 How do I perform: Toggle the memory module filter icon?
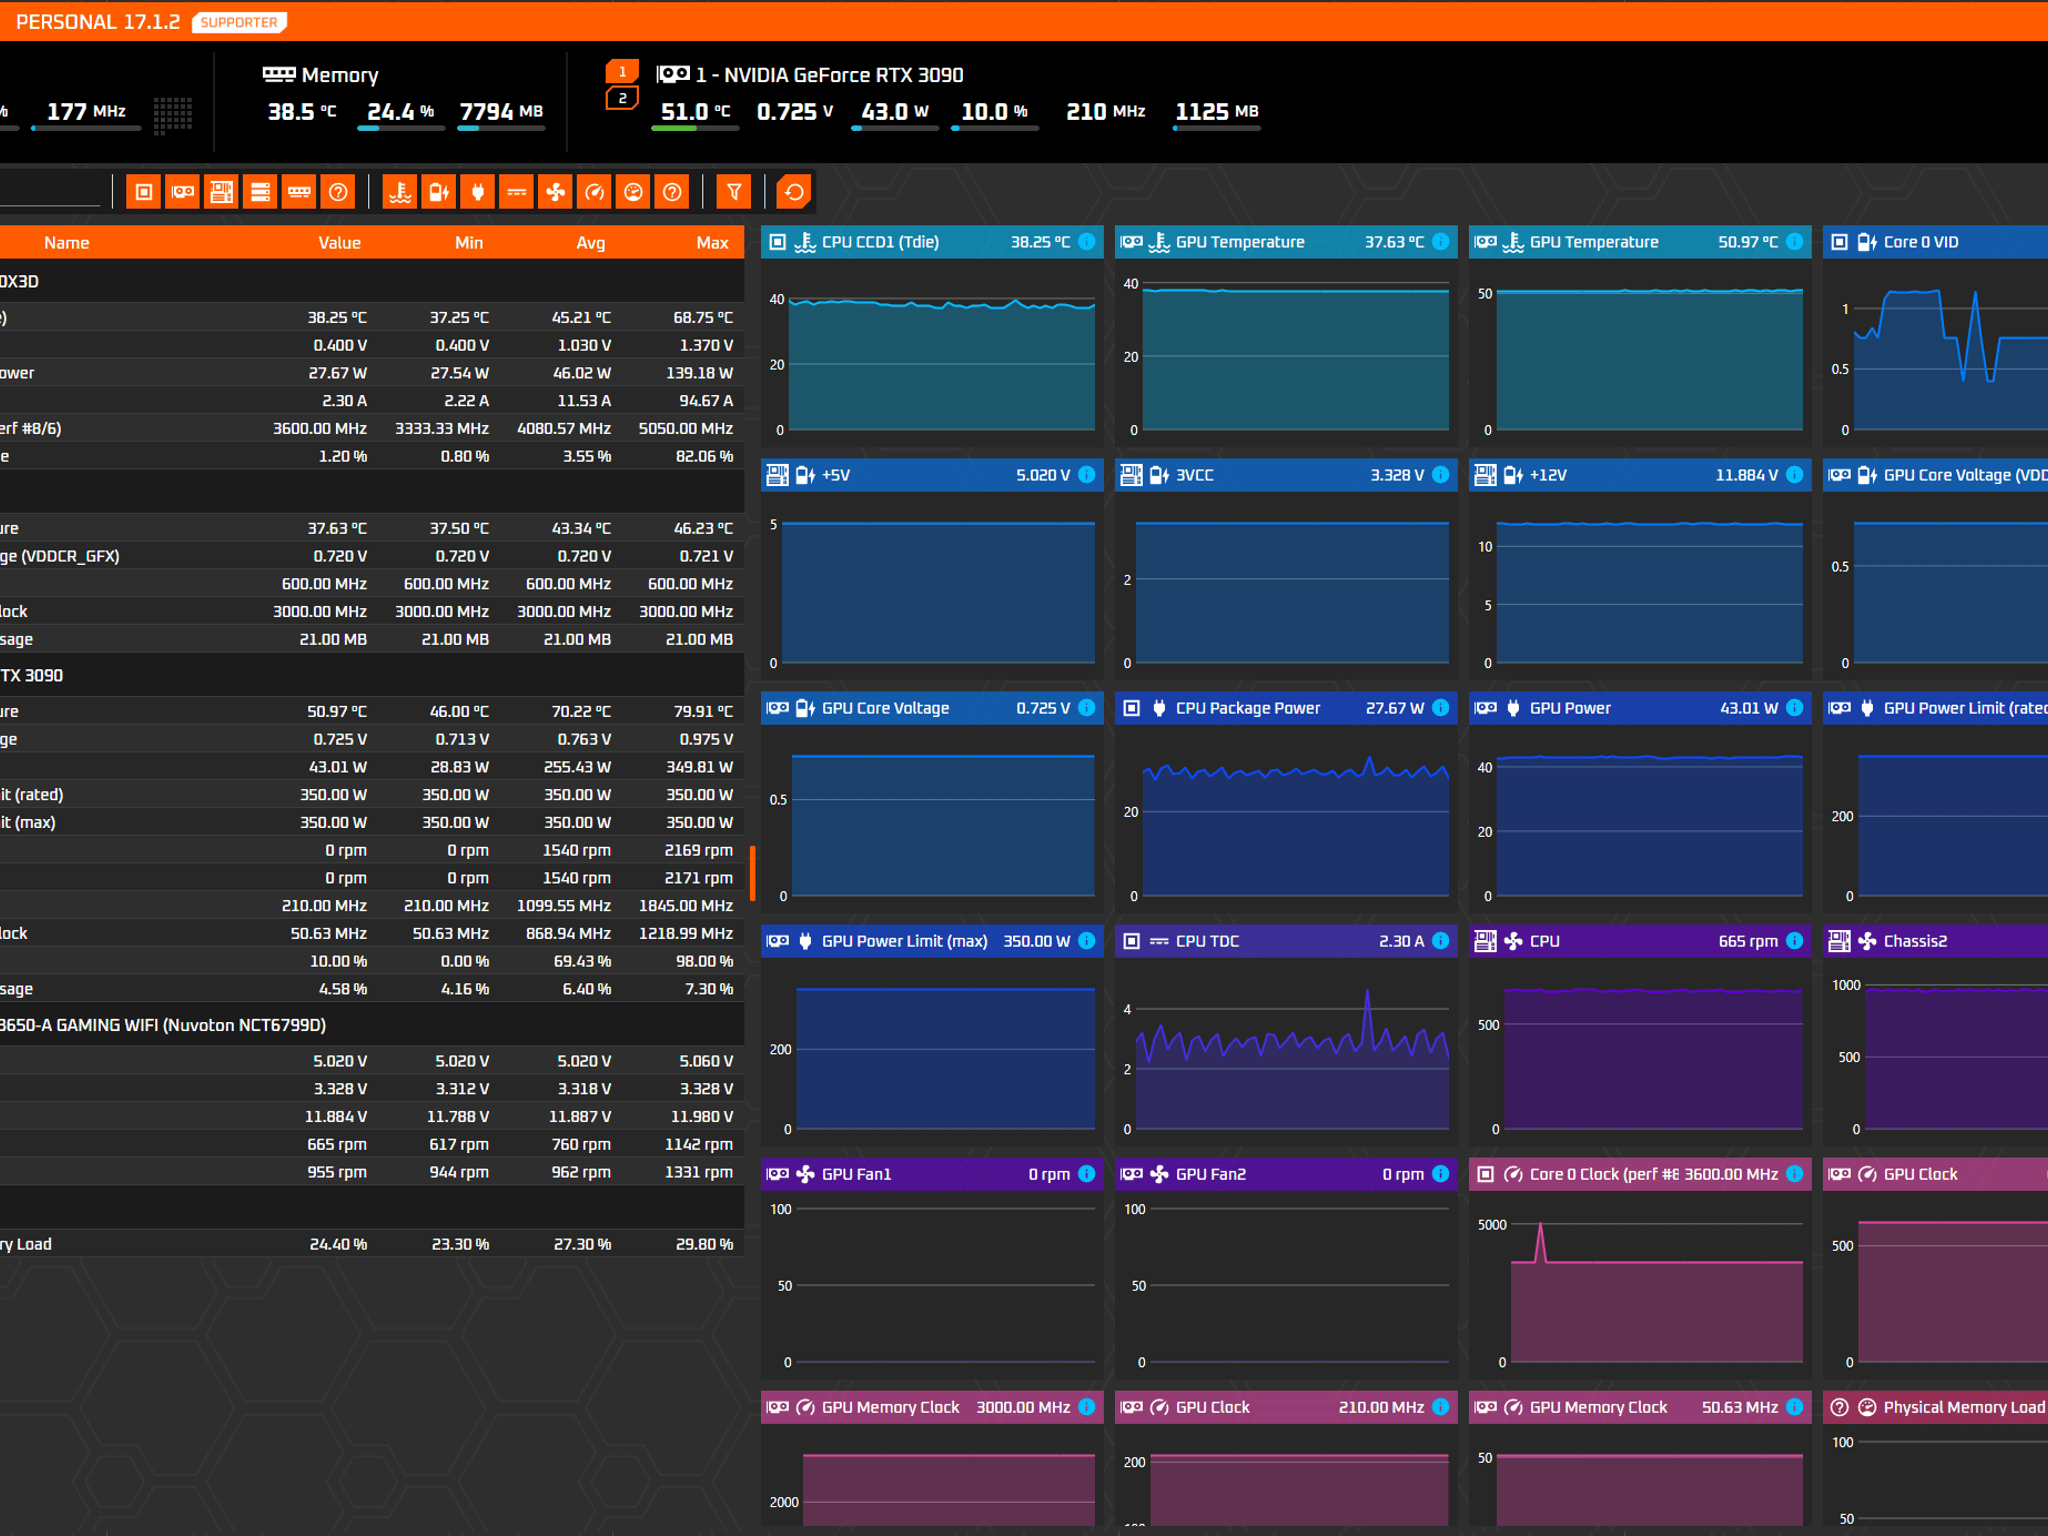(x=300, y=192)
